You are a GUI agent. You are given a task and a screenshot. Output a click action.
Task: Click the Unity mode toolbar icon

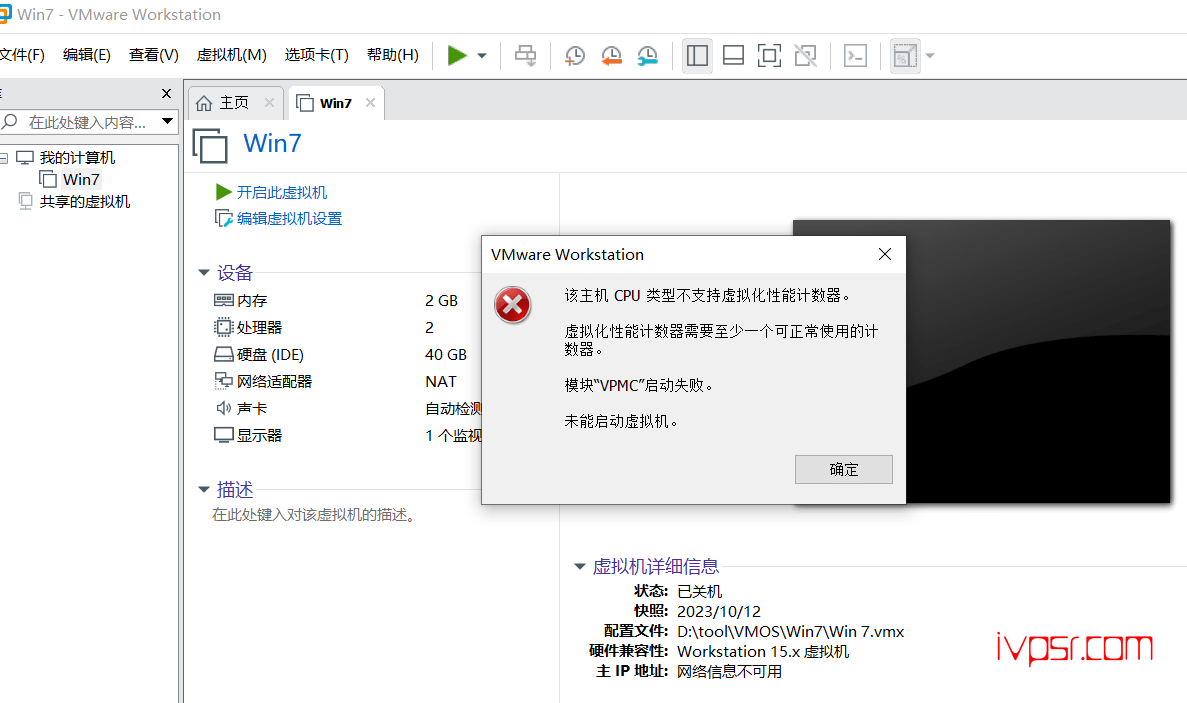pyautogui.click(x=805, y=55)
